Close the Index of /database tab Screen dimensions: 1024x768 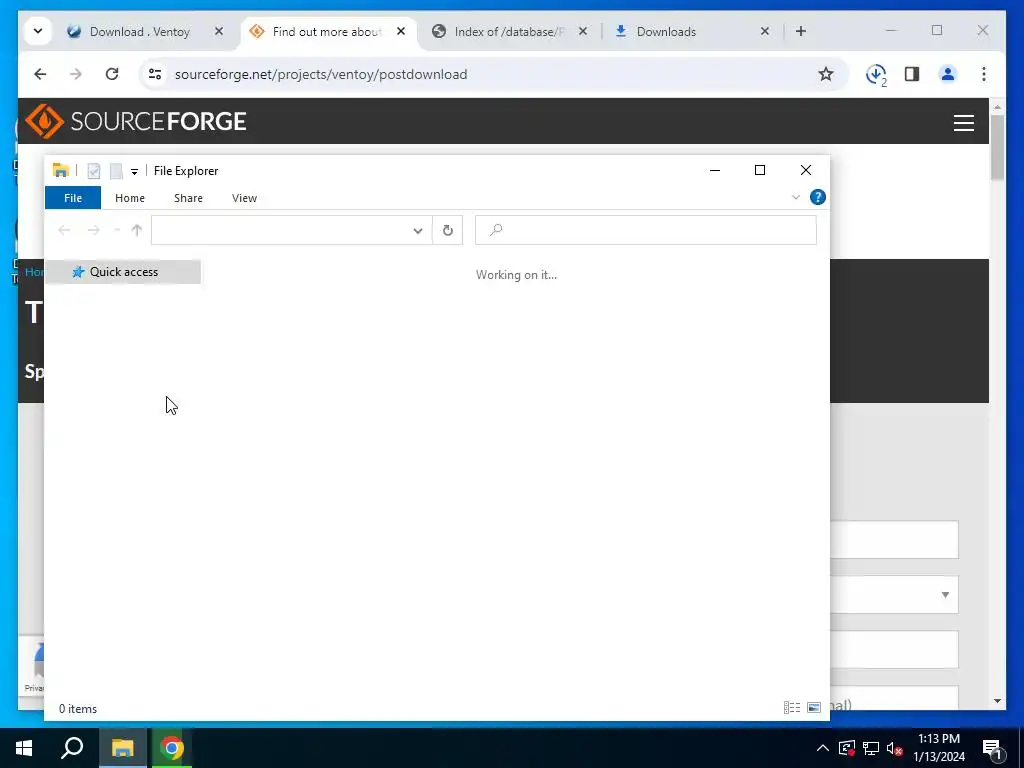[583, 31]
